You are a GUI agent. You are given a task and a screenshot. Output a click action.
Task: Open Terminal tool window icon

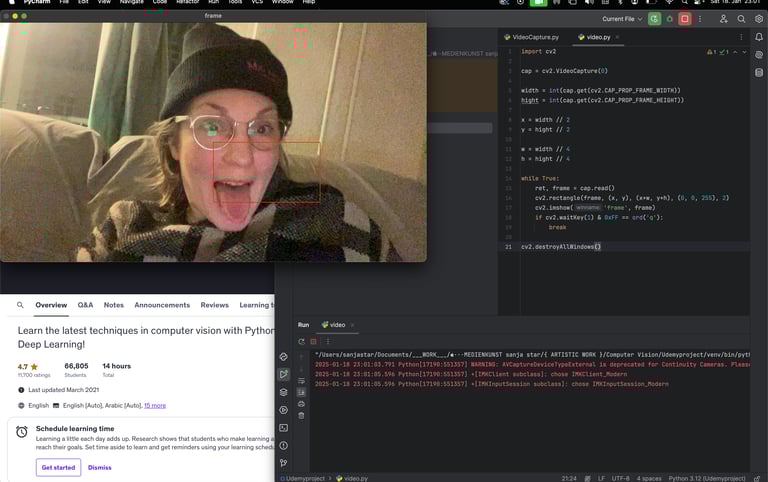pos(284,428)
